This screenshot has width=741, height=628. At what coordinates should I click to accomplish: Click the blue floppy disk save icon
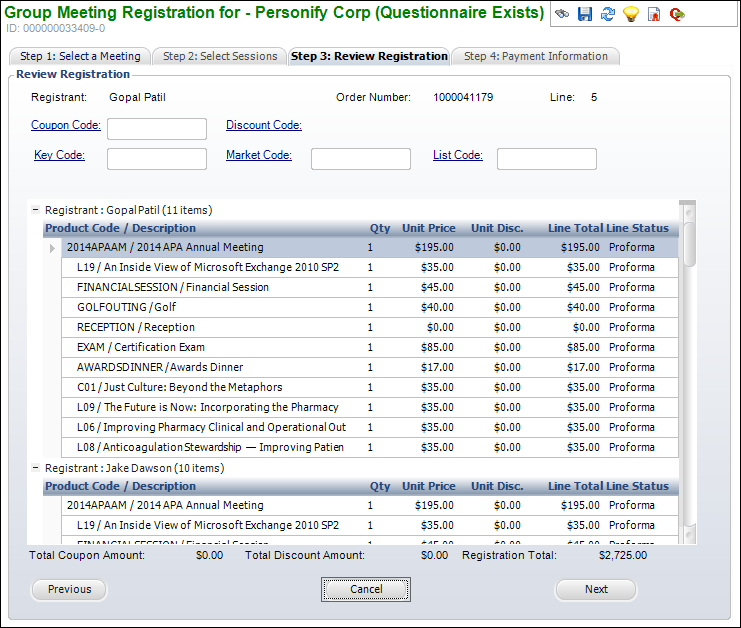585,14
